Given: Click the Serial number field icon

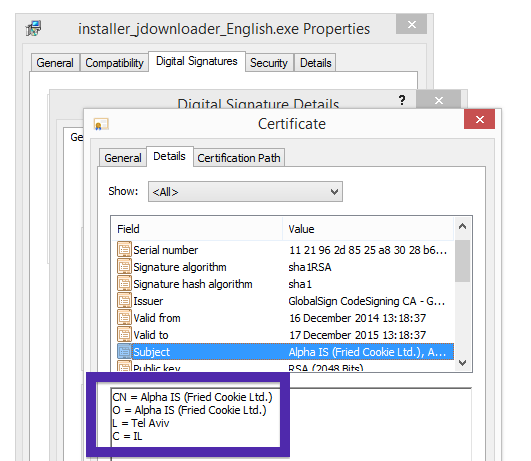Looking at the screenshot, I should click(124, 250).
